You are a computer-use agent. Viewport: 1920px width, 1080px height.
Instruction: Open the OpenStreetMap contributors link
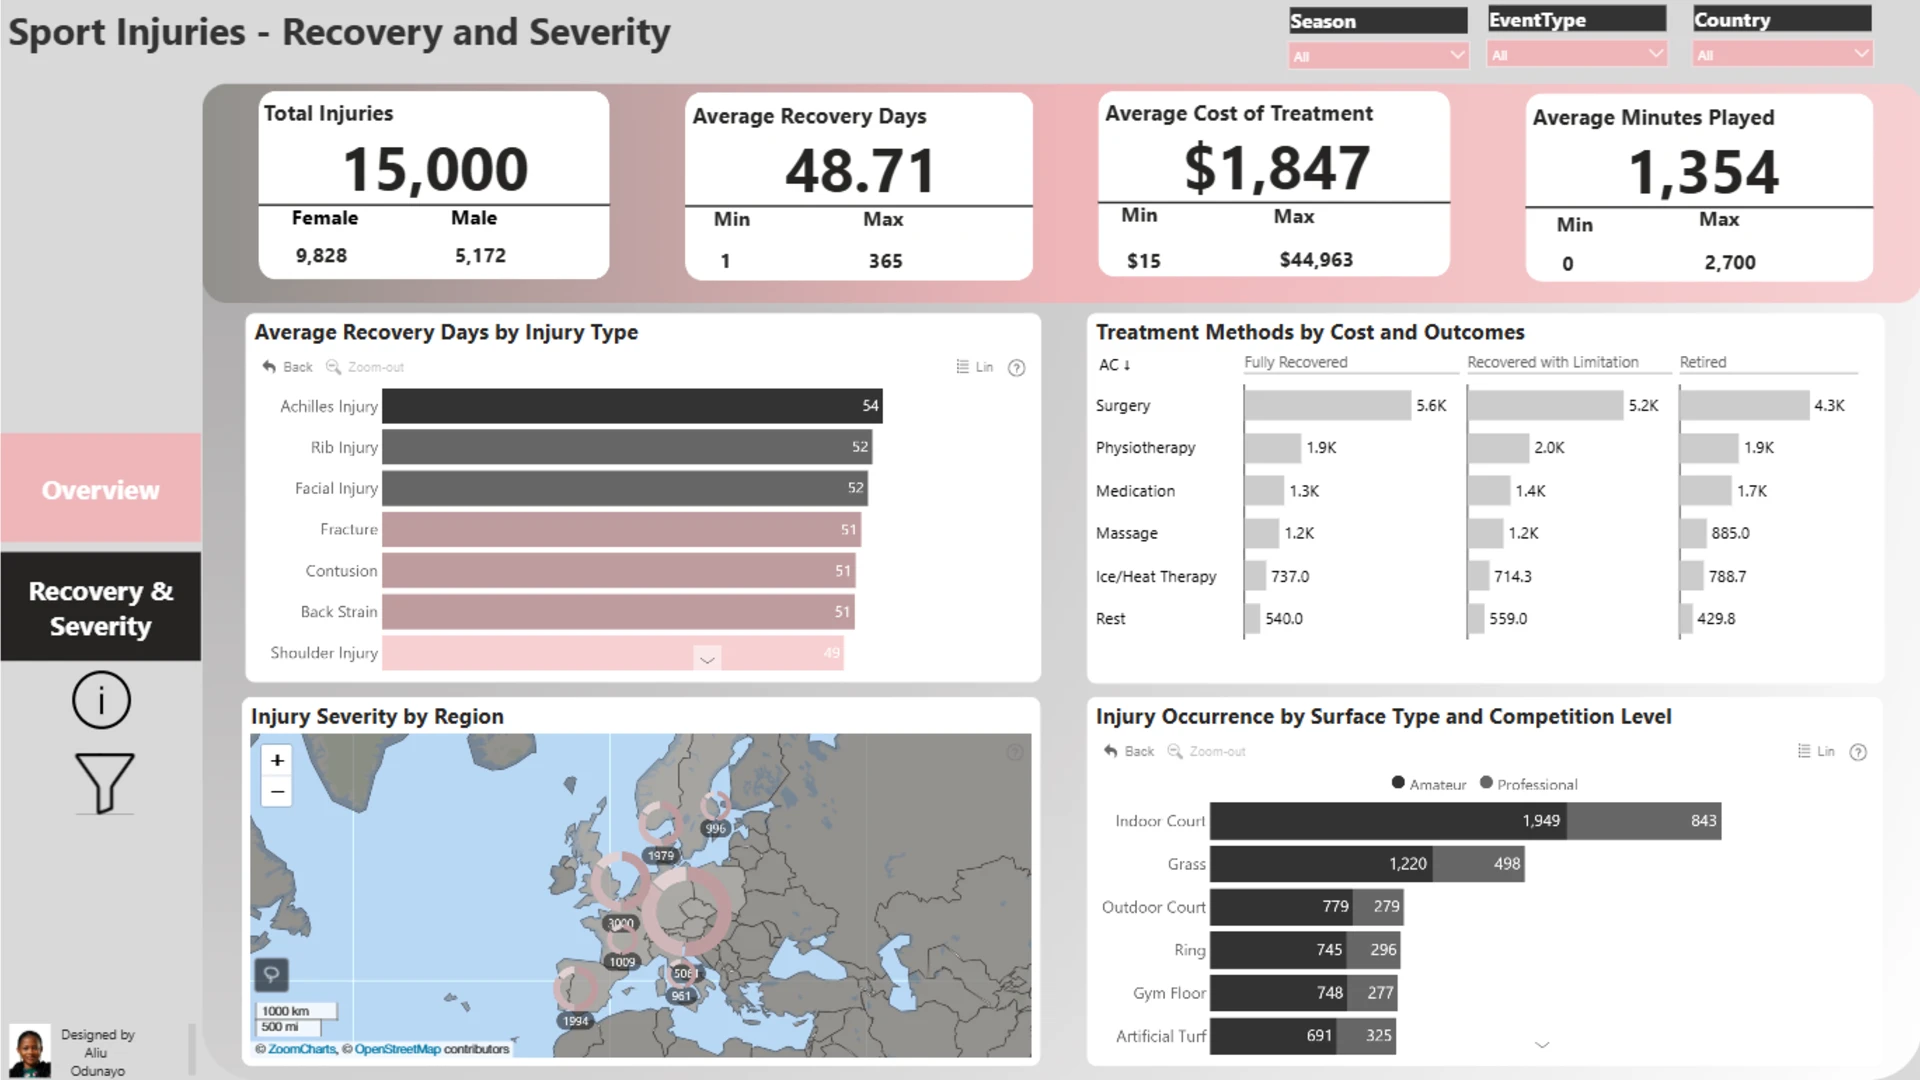[397, 1049]
